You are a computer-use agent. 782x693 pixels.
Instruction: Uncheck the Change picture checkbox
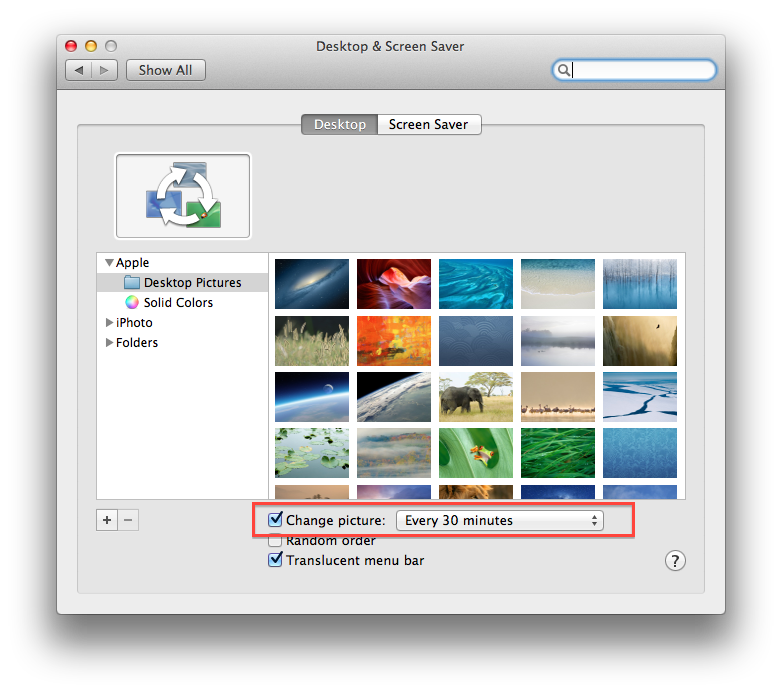click(x=275, y=520)
